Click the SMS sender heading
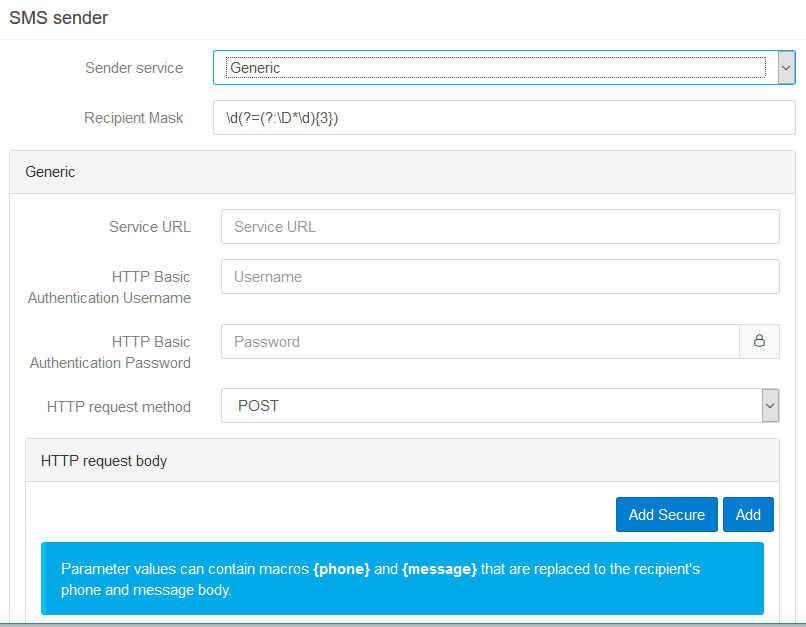The width and height of the screenshot is (806, 627). [59, 18]
